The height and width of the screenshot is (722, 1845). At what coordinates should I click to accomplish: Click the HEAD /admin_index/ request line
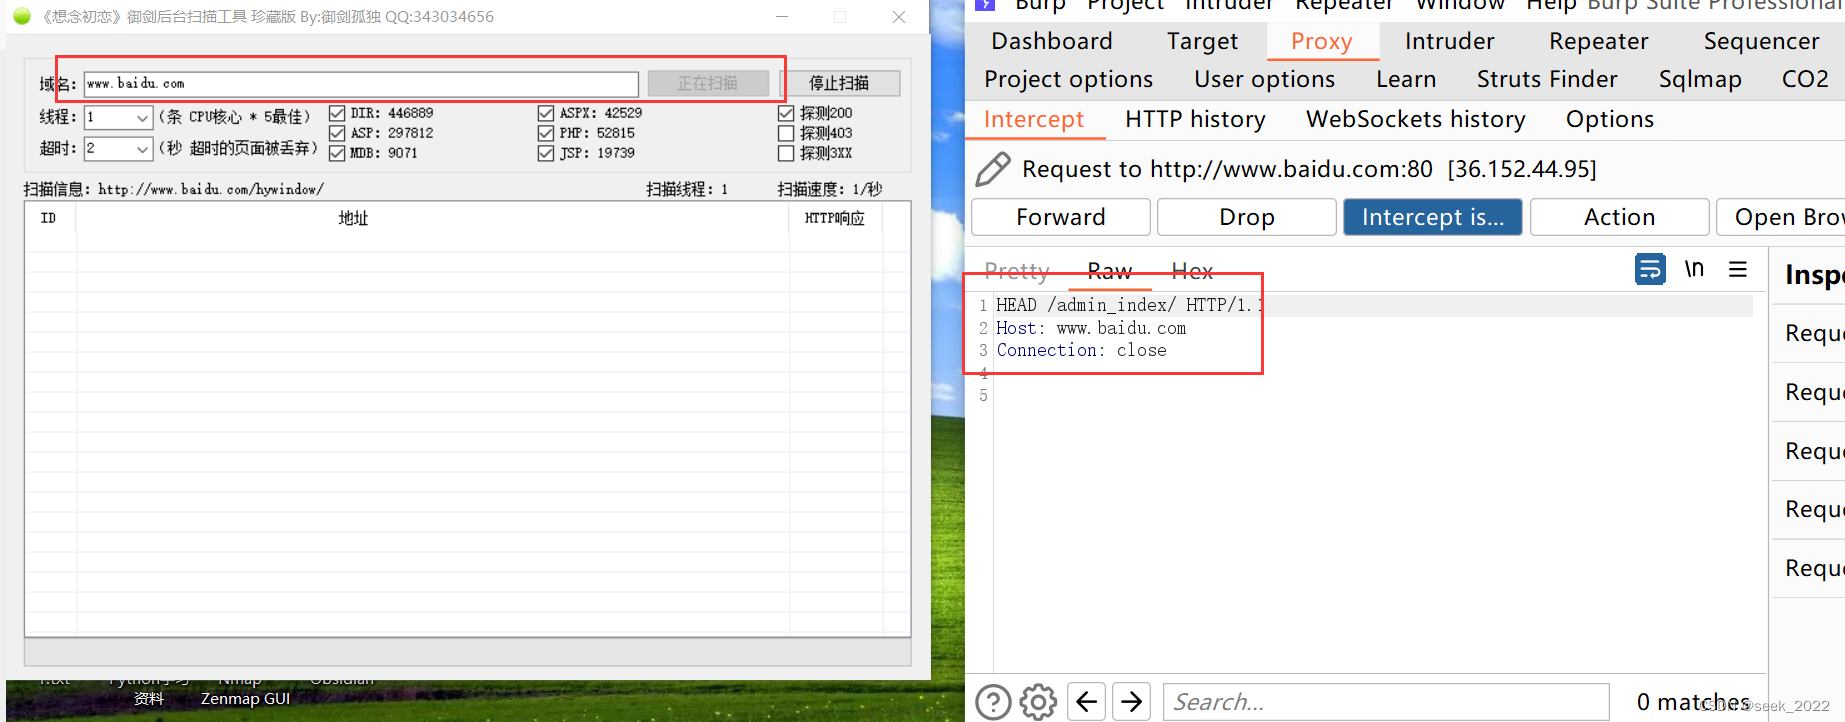point(1130,305)
